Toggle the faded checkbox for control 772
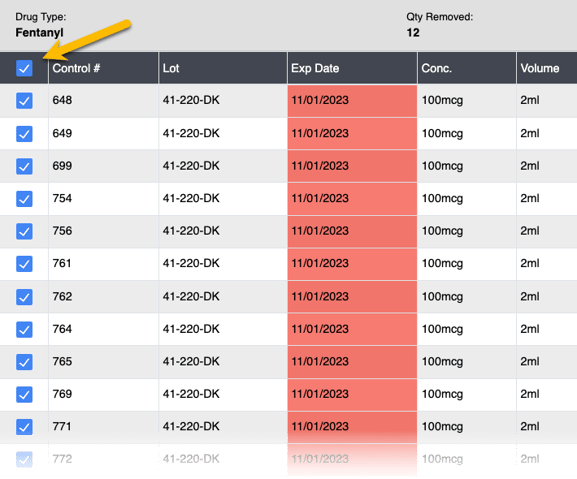The height and width of the screenshot is (479, 577). pos(24,460)
